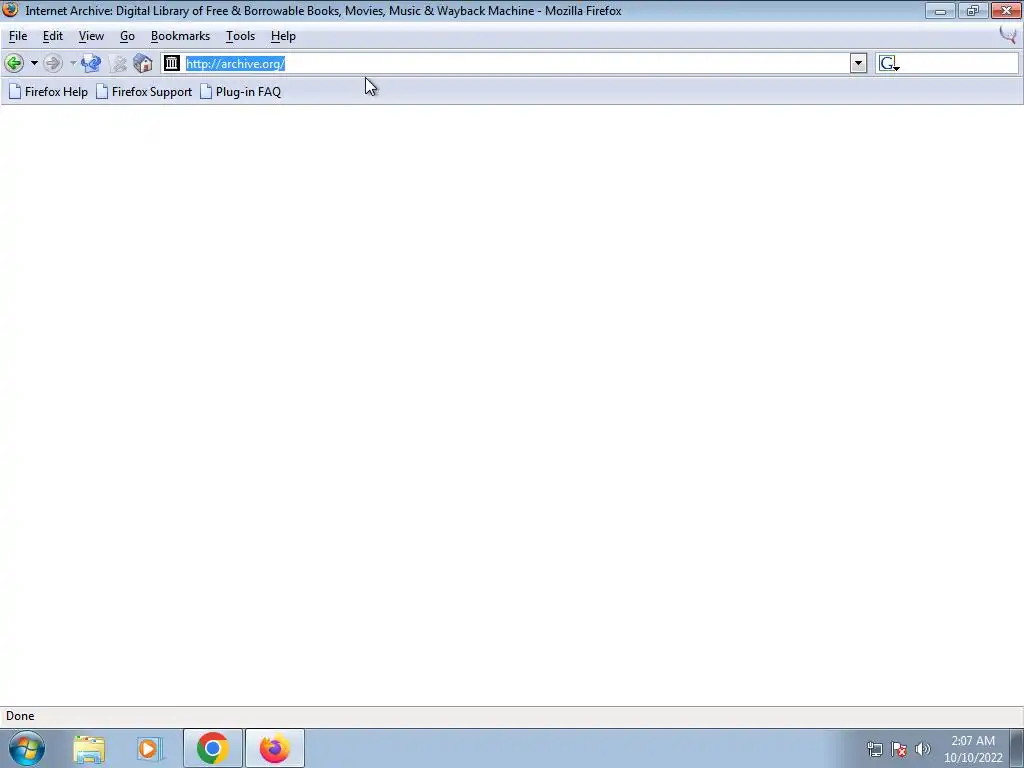1024x768 pixels.
Task: Open the Firefox Support bookmark
Action: 144,92
